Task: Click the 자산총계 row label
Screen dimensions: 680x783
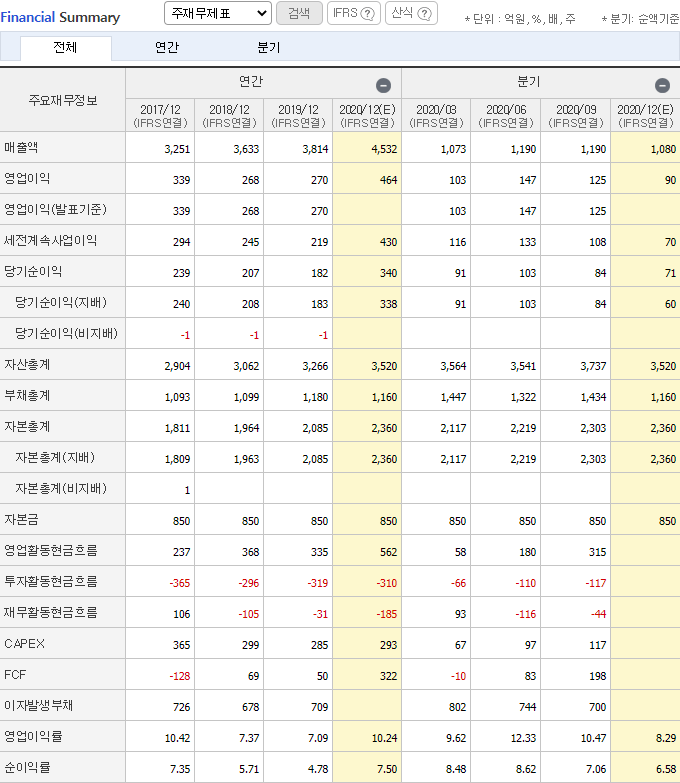Action: (27, 365)
